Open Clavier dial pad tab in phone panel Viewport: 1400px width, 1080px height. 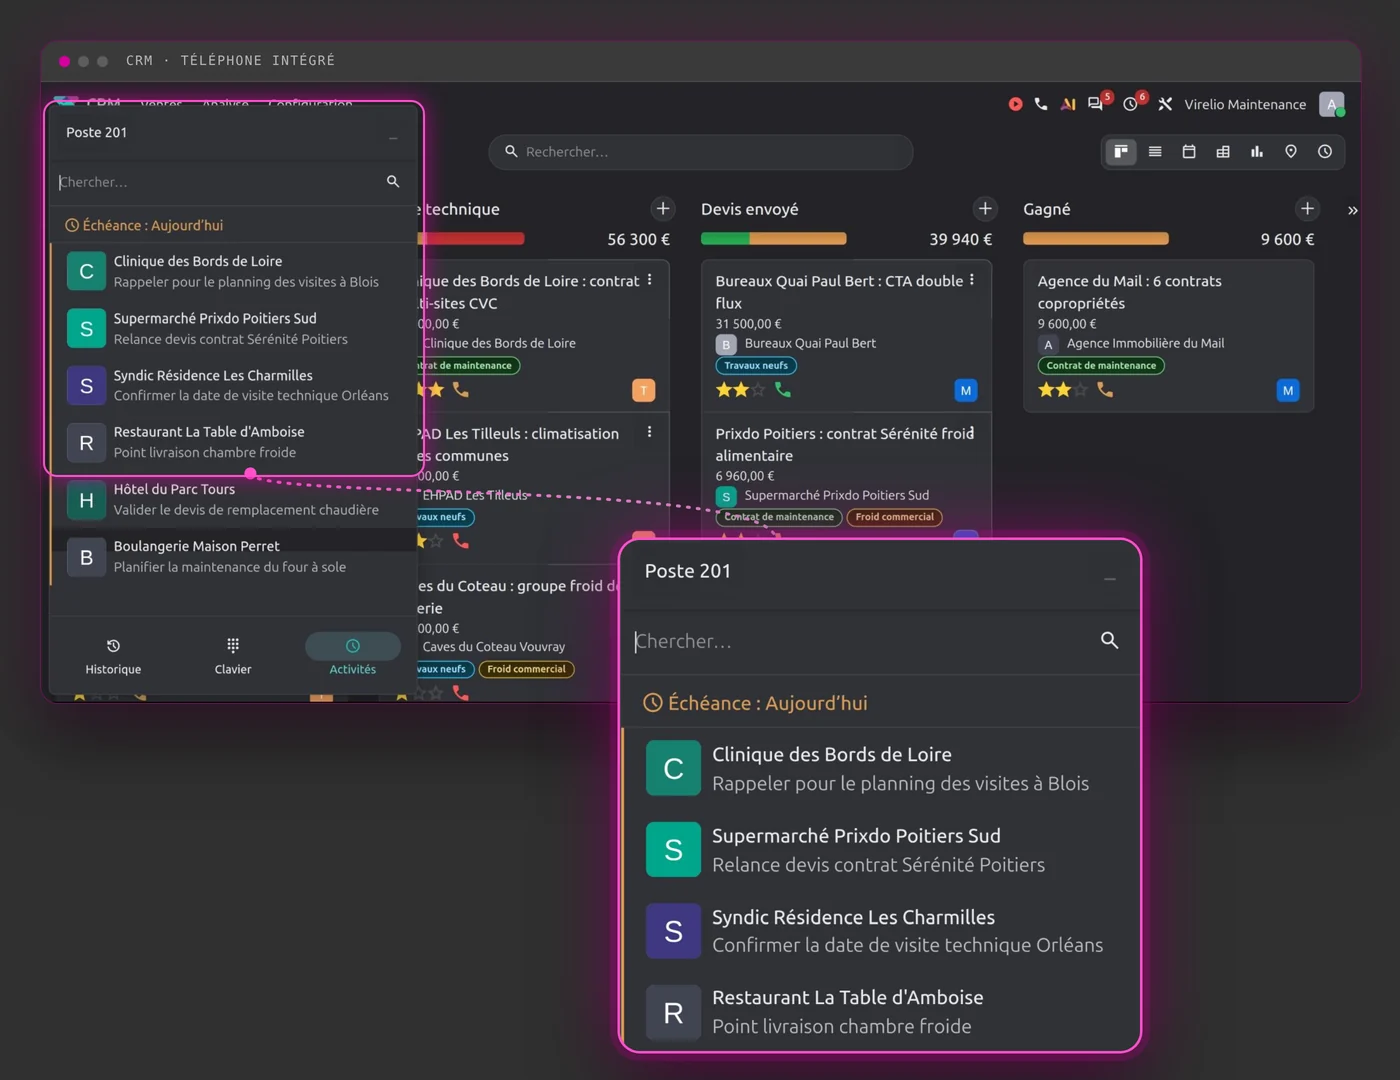click(233, 656)
